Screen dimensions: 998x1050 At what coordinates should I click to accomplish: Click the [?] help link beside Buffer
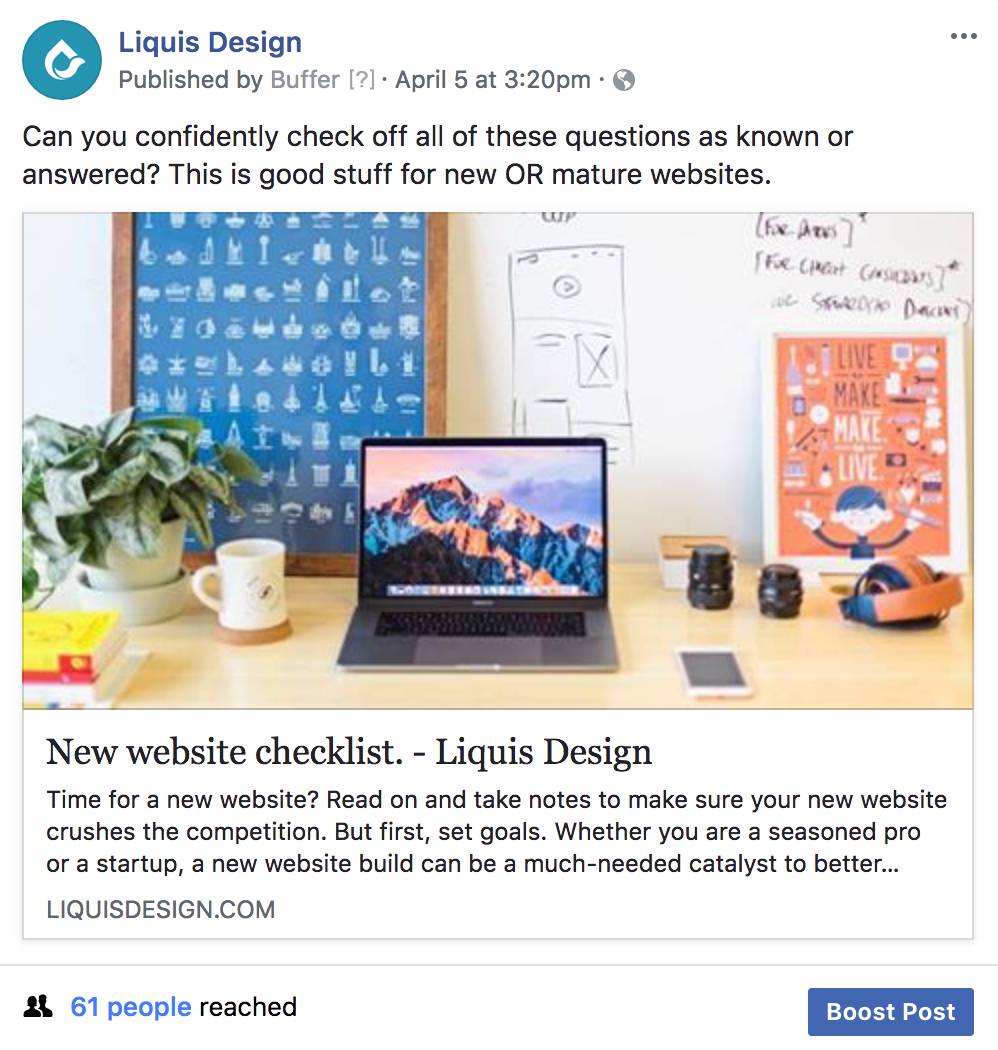[x=362, y=80]
